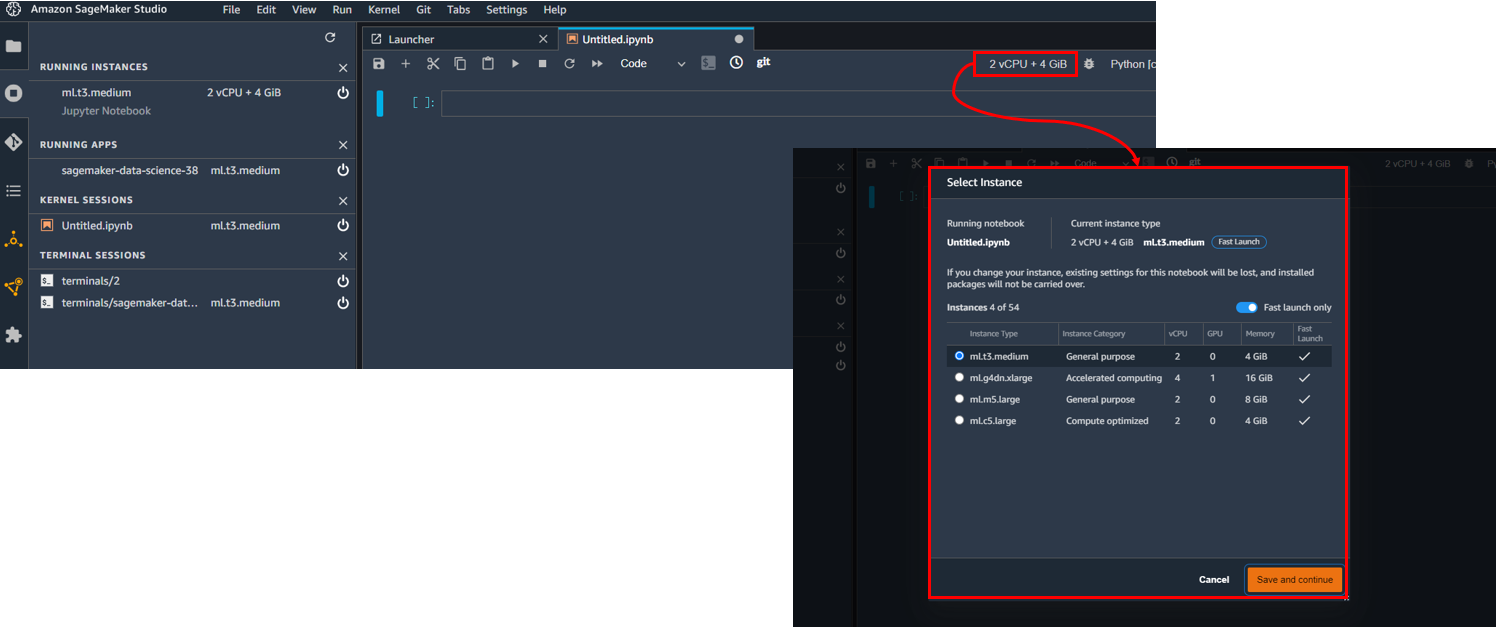The height and width of the screenshot is (627, 1496).
Task: Run the selected cell with the play icon
Action: coord(515,63)
